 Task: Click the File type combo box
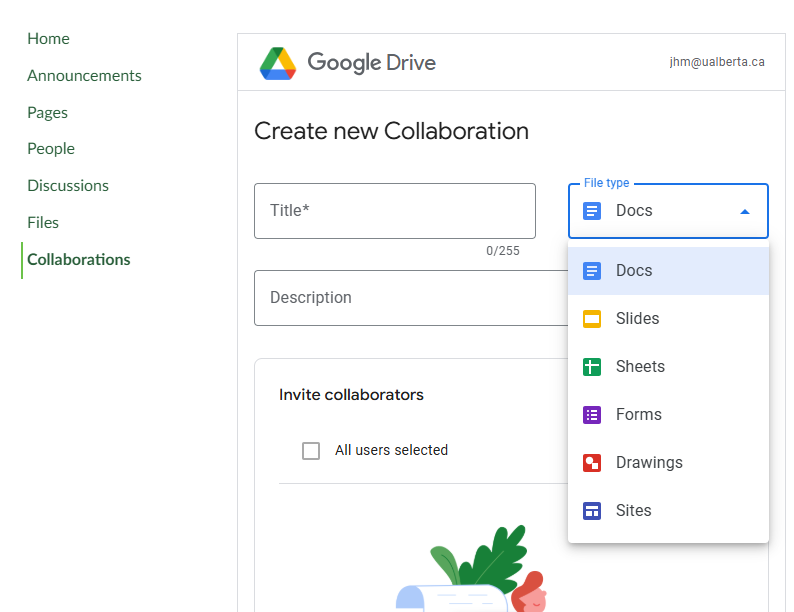[667, 211]
